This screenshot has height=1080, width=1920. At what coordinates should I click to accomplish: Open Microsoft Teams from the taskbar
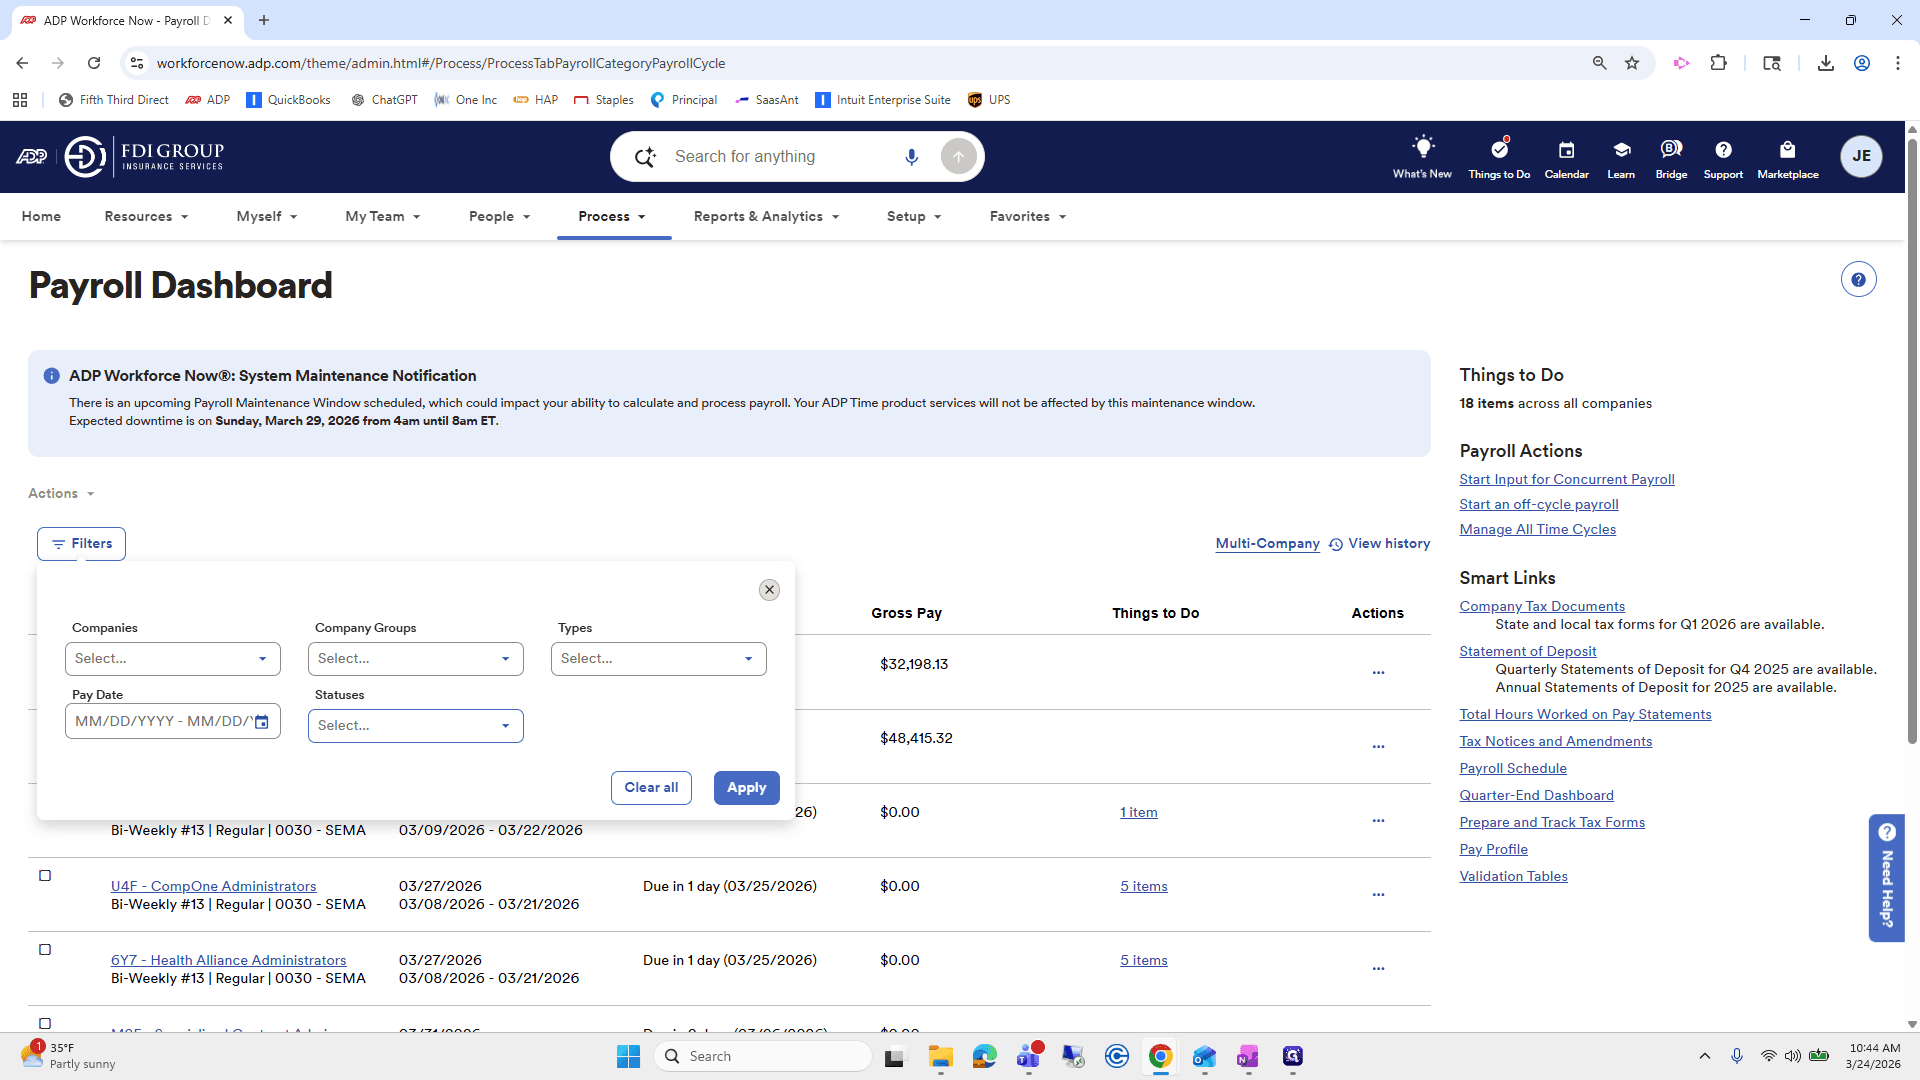[1029, 1056]
